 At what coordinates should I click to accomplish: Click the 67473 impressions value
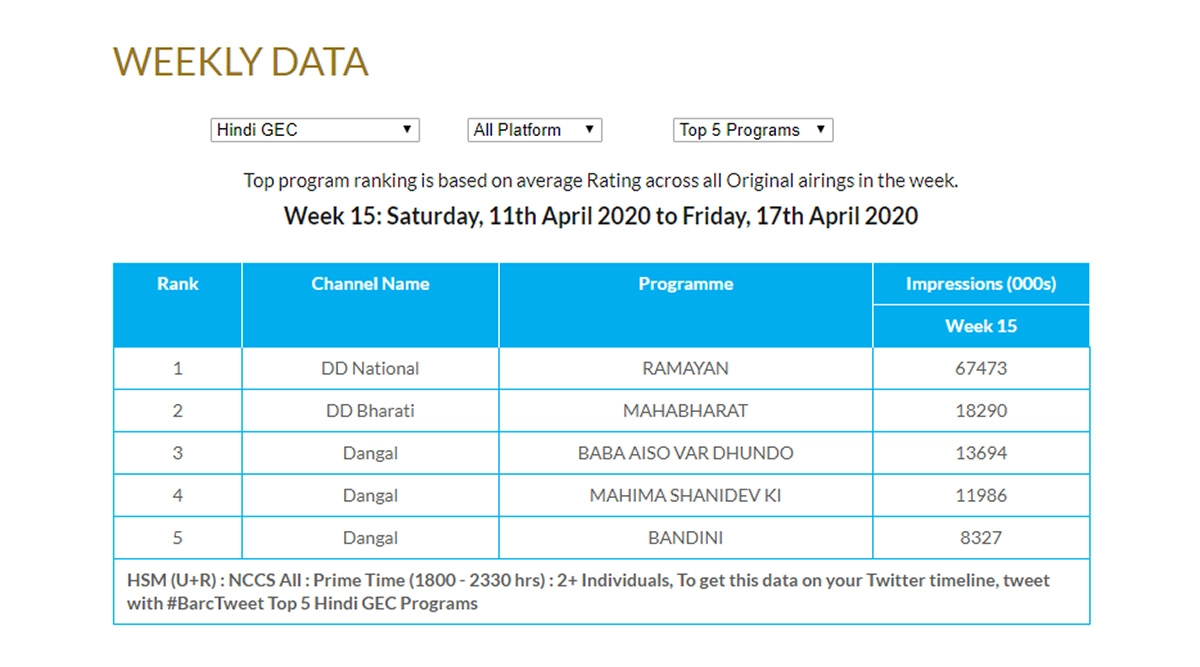981,368
